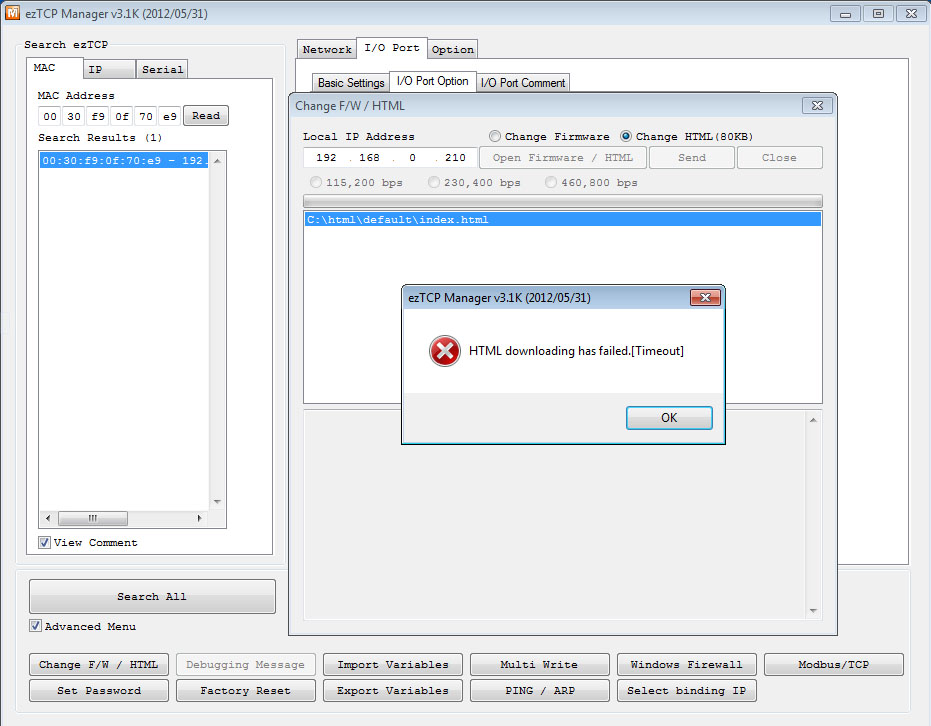Click the log pane scroll down arrow
Viewport: 931px width, 726px height.
pos(813,611)
